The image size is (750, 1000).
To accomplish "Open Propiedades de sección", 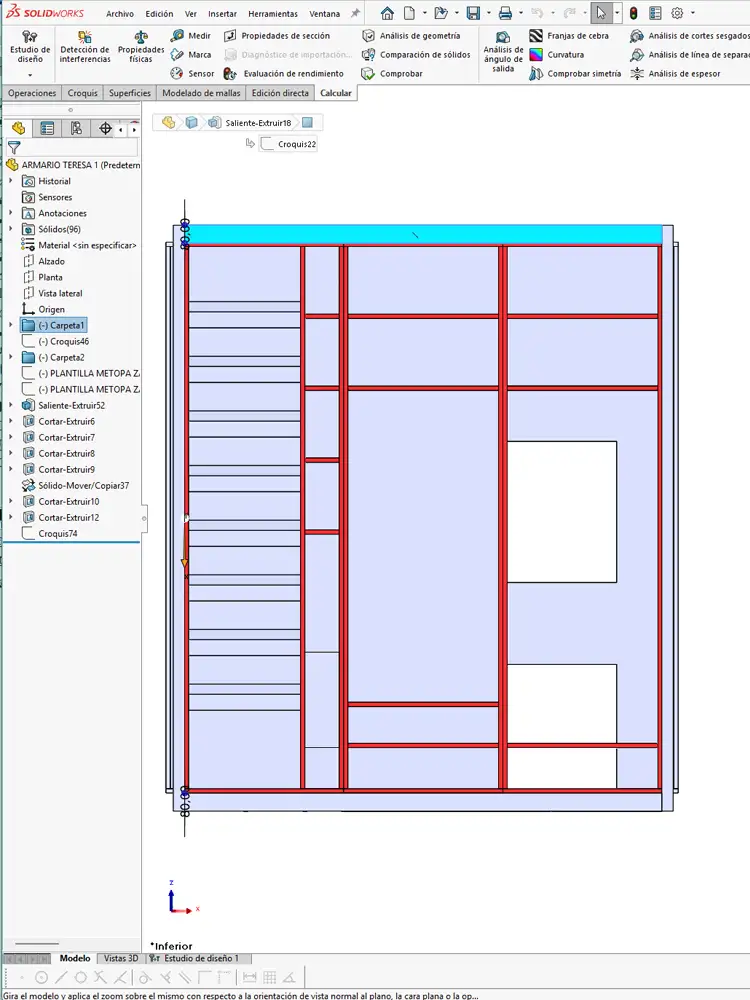I will click(x=277, y=36).
